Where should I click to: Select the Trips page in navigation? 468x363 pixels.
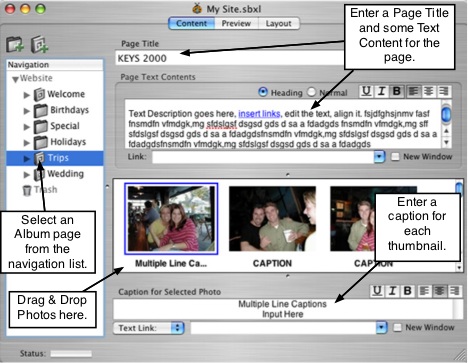pos(55,158)
